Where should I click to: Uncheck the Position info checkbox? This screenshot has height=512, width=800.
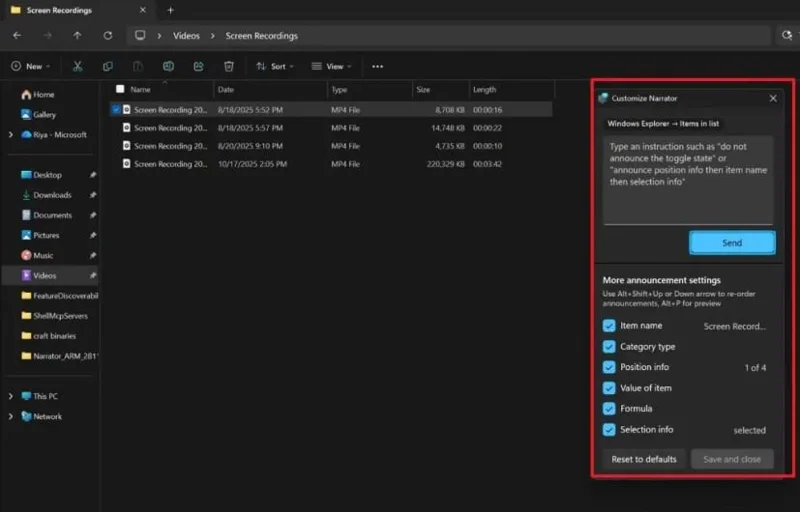click(609, 367)
